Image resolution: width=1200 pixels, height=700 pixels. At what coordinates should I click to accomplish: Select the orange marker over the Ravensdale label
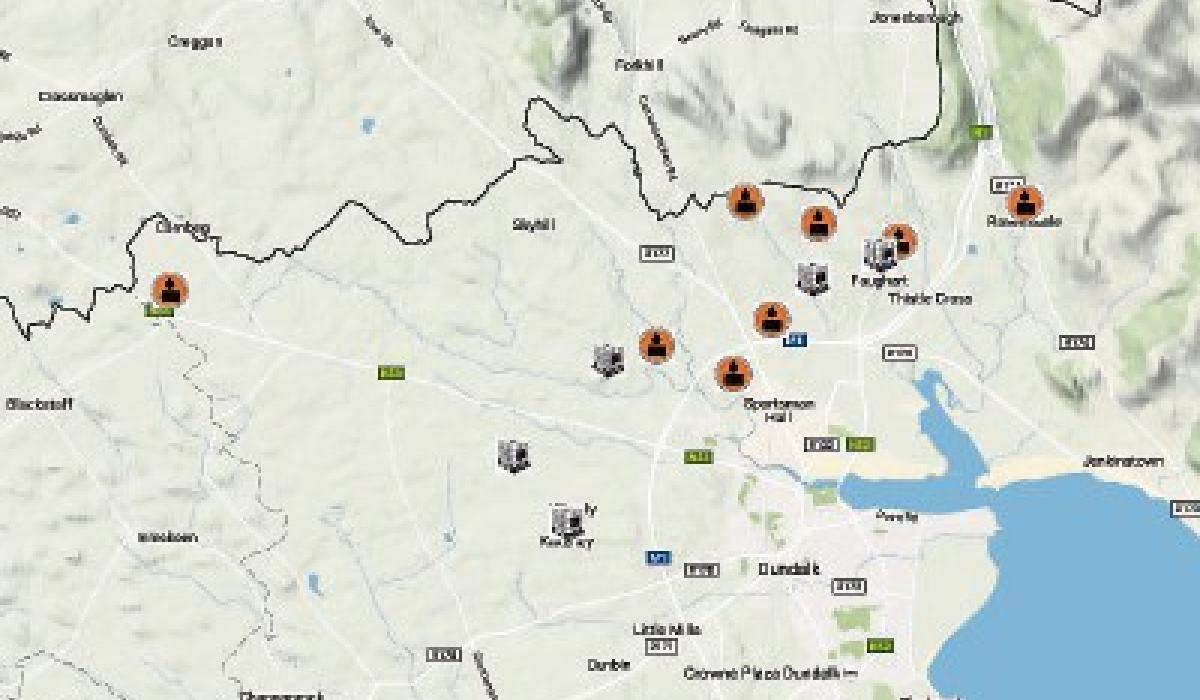pyautogui.click(x=1025, y=203)
